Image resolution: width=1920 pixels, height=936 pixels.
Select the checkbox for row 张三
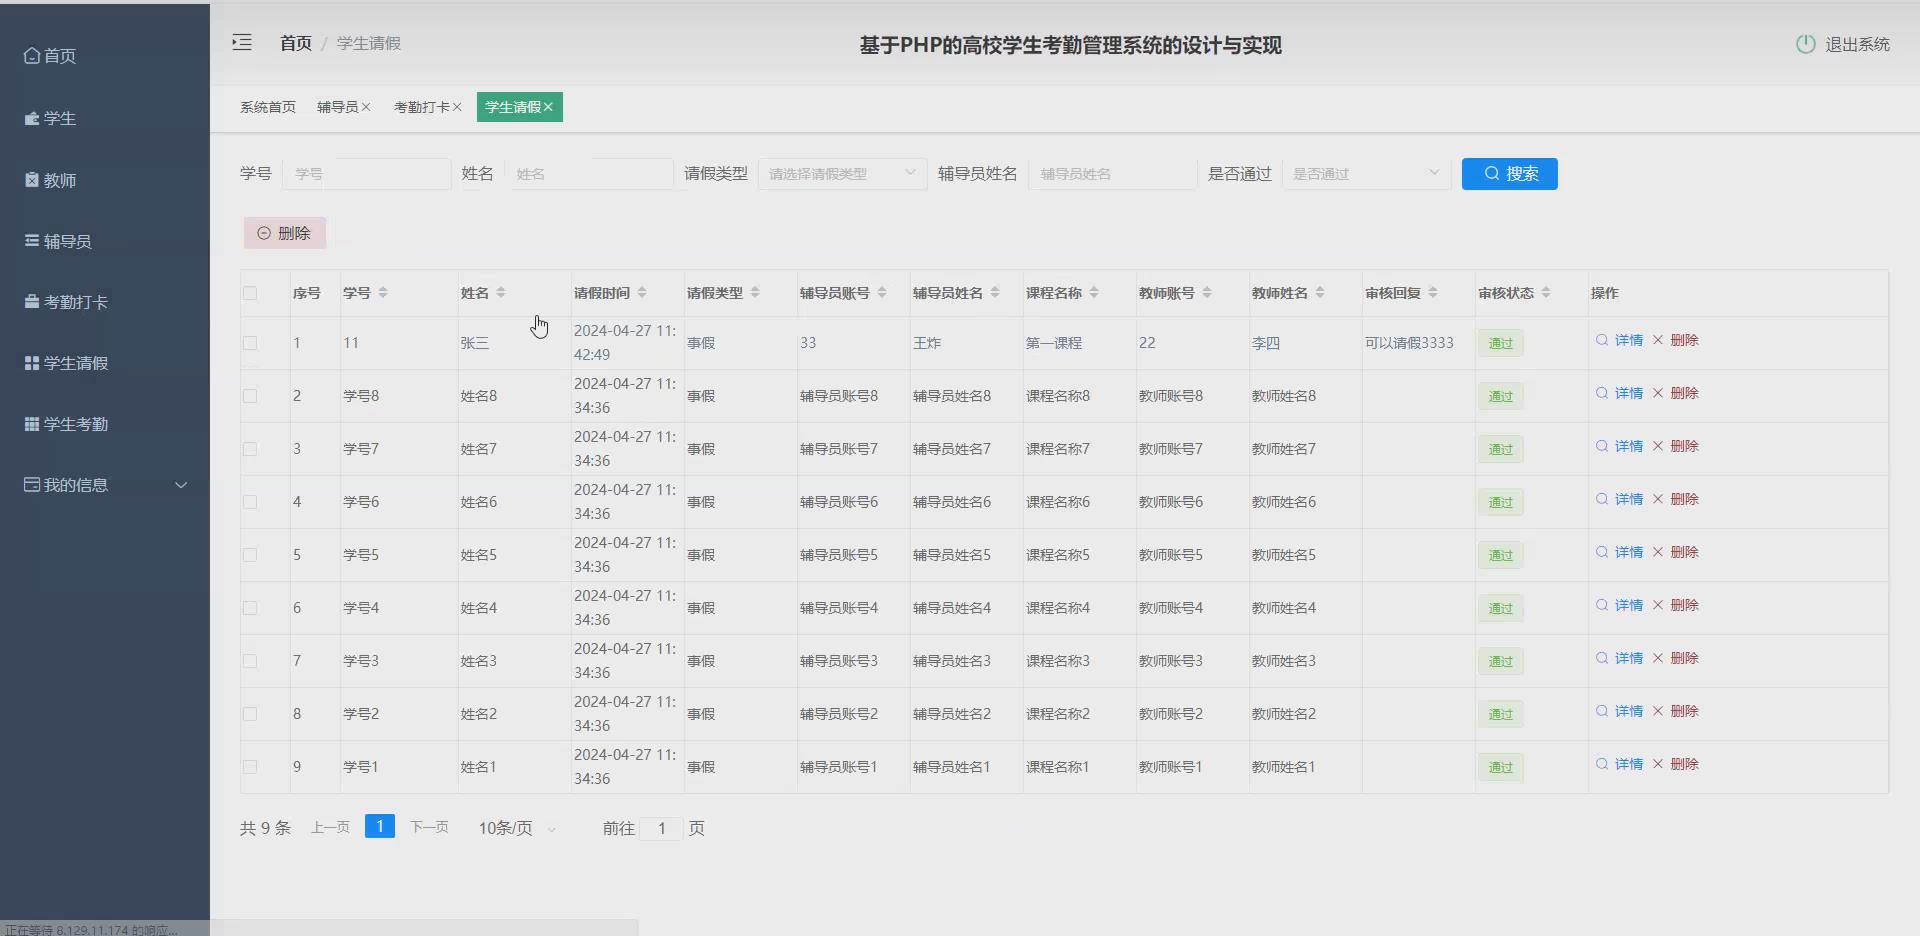(250, 343)
